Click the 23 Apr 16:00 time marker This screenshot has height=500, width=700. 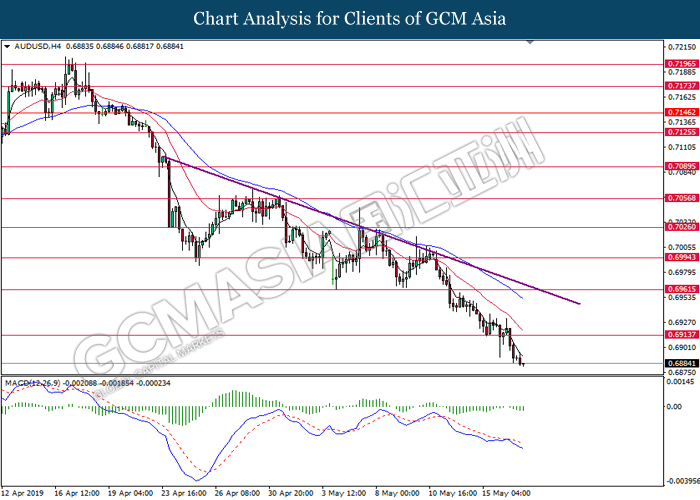(x=183, y=493)
